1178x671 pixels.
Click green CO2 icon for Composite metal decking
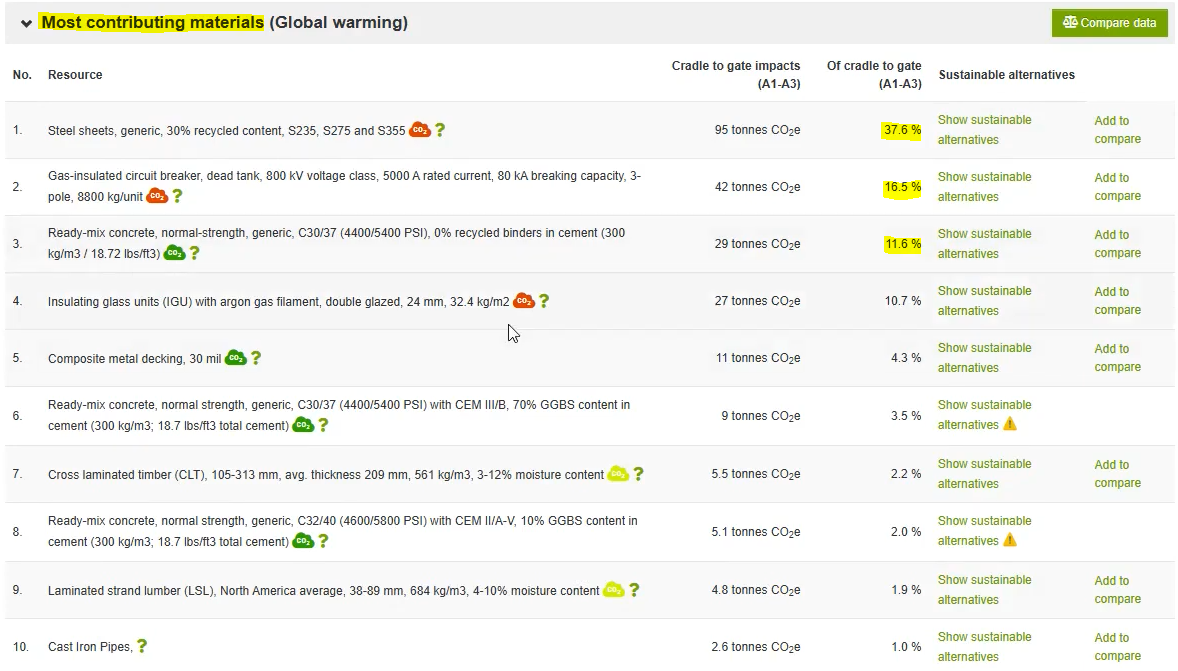236,358
